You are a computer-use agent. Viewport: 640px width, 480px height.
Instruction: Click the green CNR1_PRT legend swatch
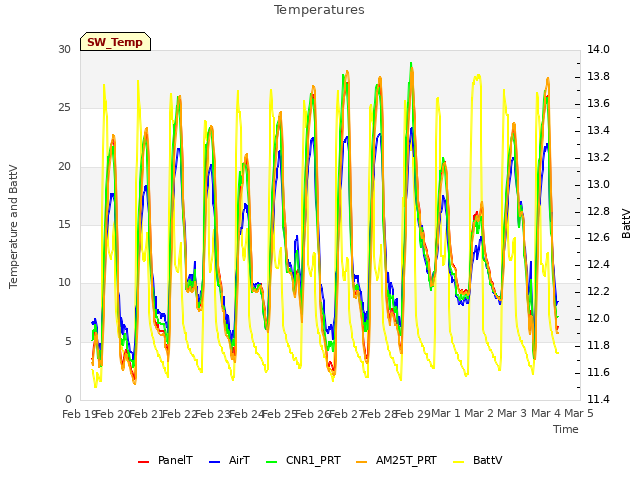coord(271,462)
